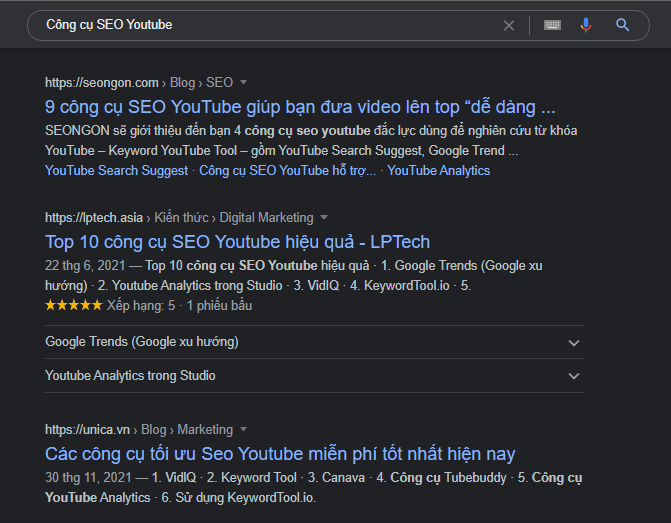Open dropdown arrow next to lptech.asia breadcrumb
This screenshot has height=523, width=671.
point(324,217)
